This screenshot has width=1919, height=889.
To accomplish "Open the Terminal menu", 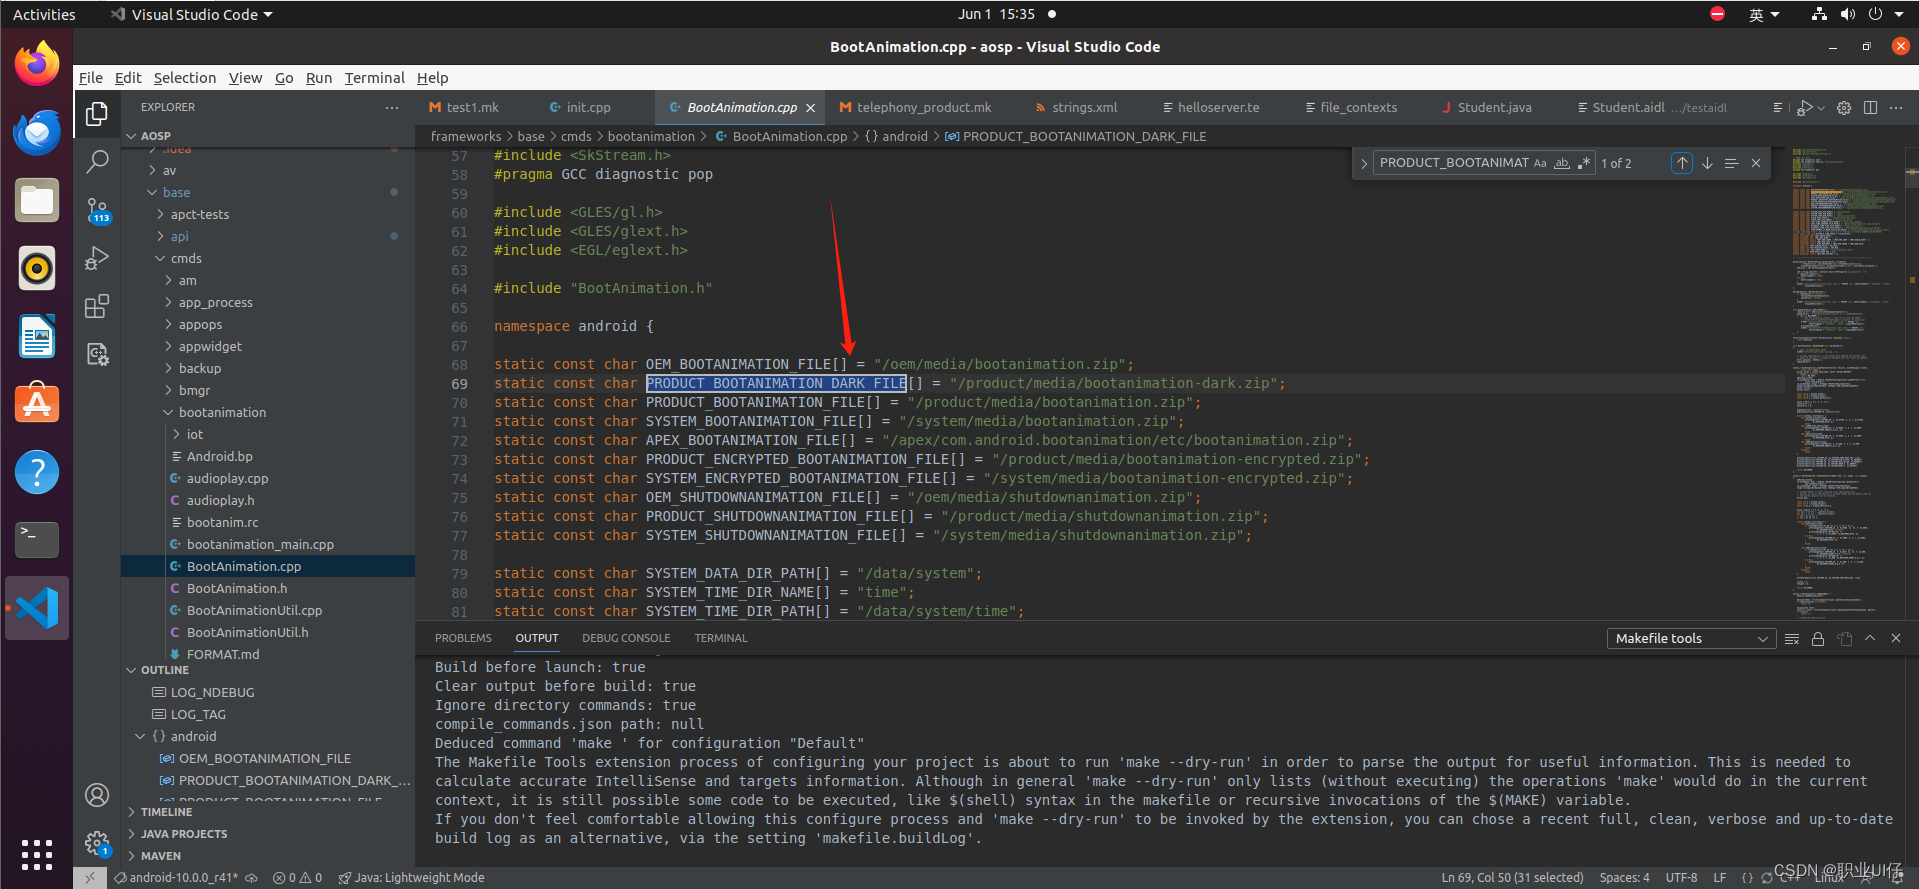I will point(374,78).
